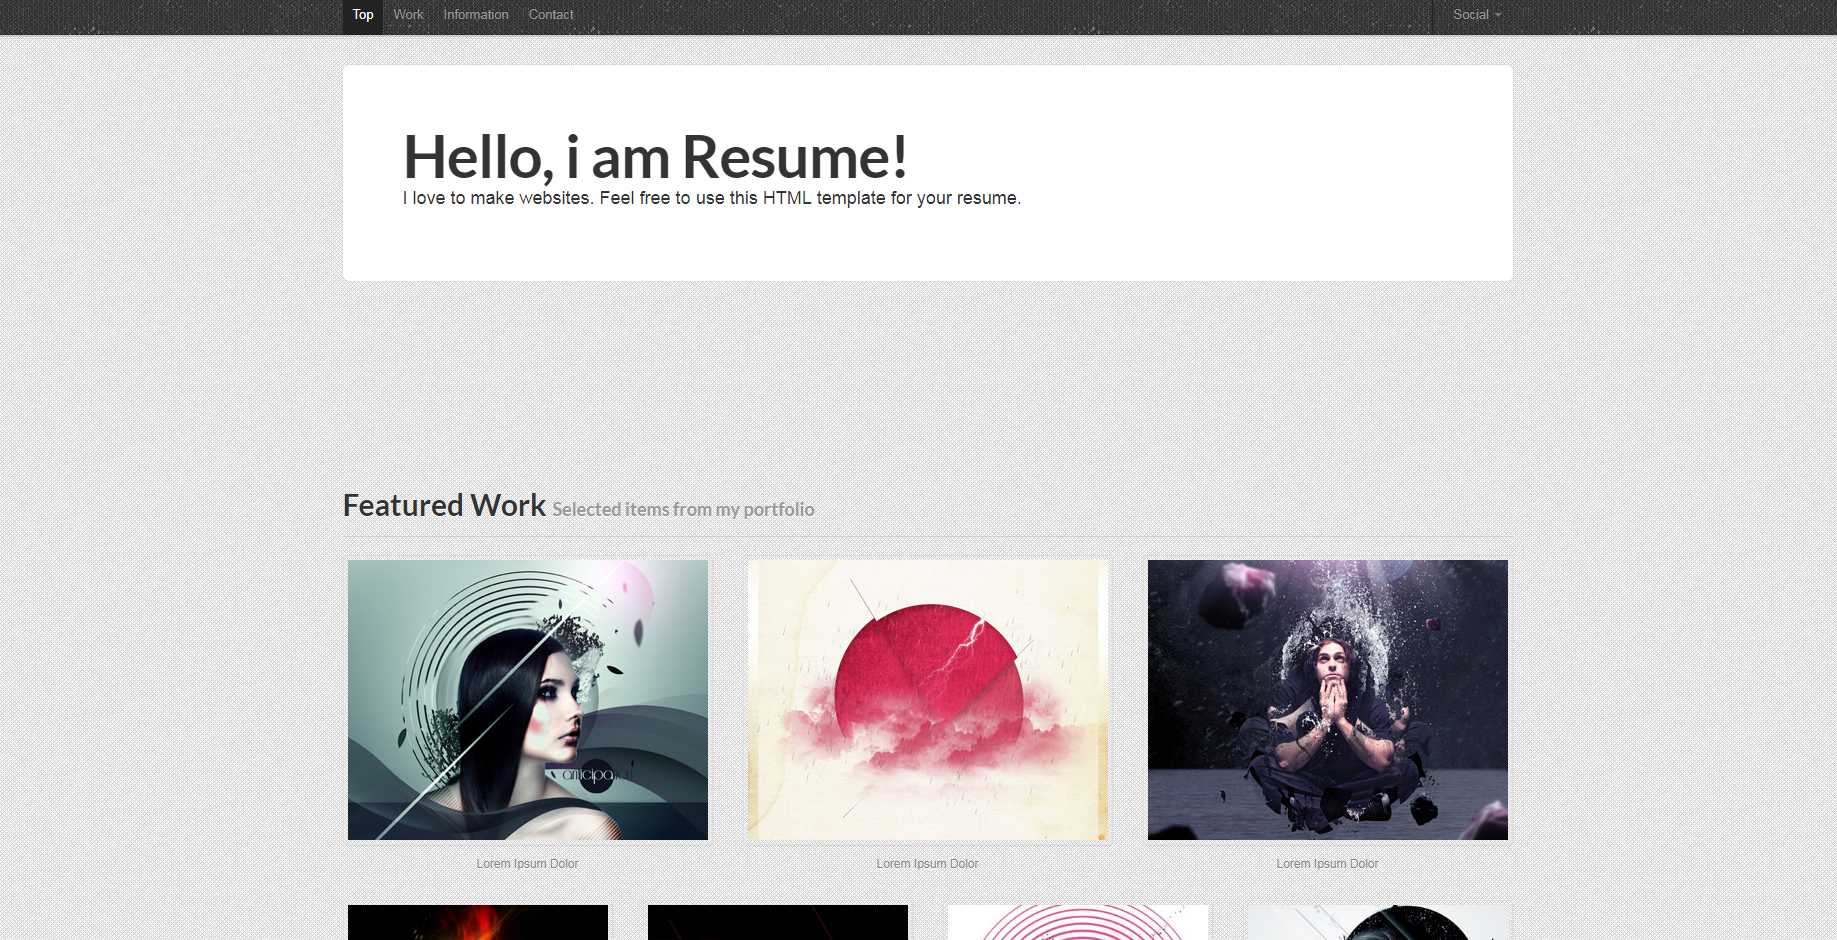Viewport: 1837px width, 940px height.
Task: Click the caption beneath the praying man artwork
Action: click(x=1328, y=864)
